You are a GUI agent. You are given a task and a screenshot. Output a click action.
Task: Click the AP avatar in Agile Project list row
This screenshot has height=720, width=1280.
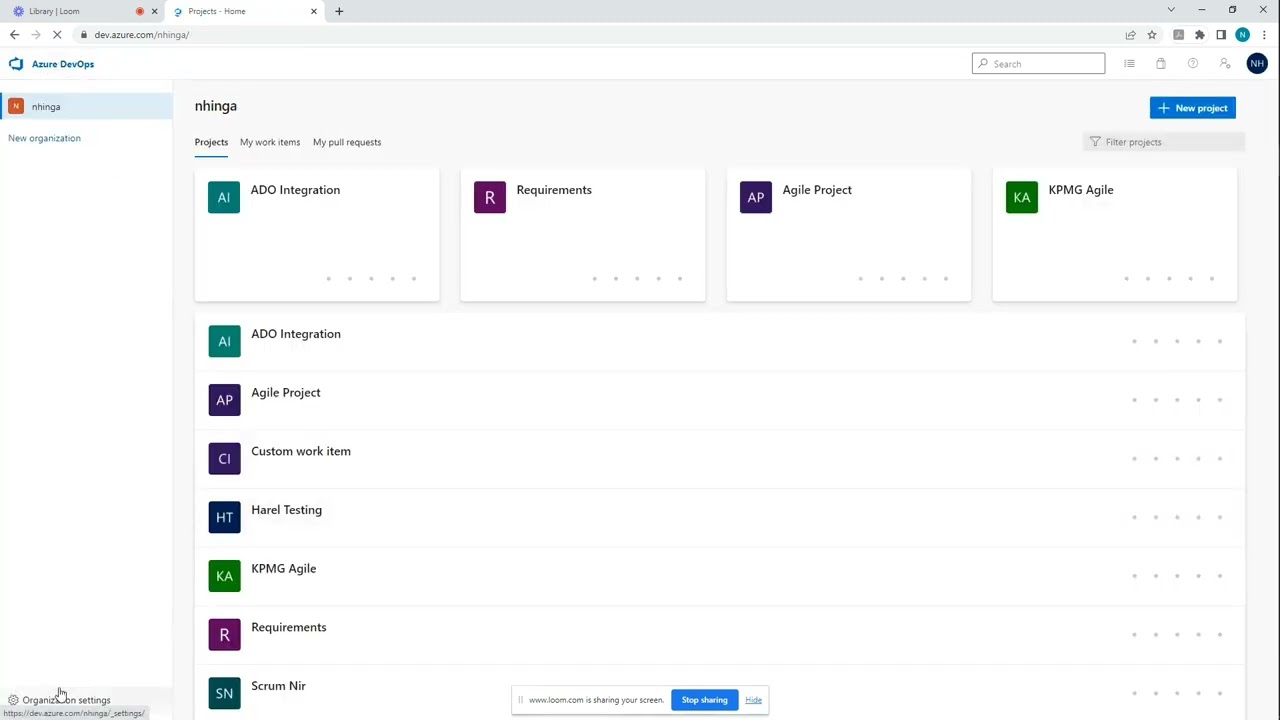[x=224, y=400]
